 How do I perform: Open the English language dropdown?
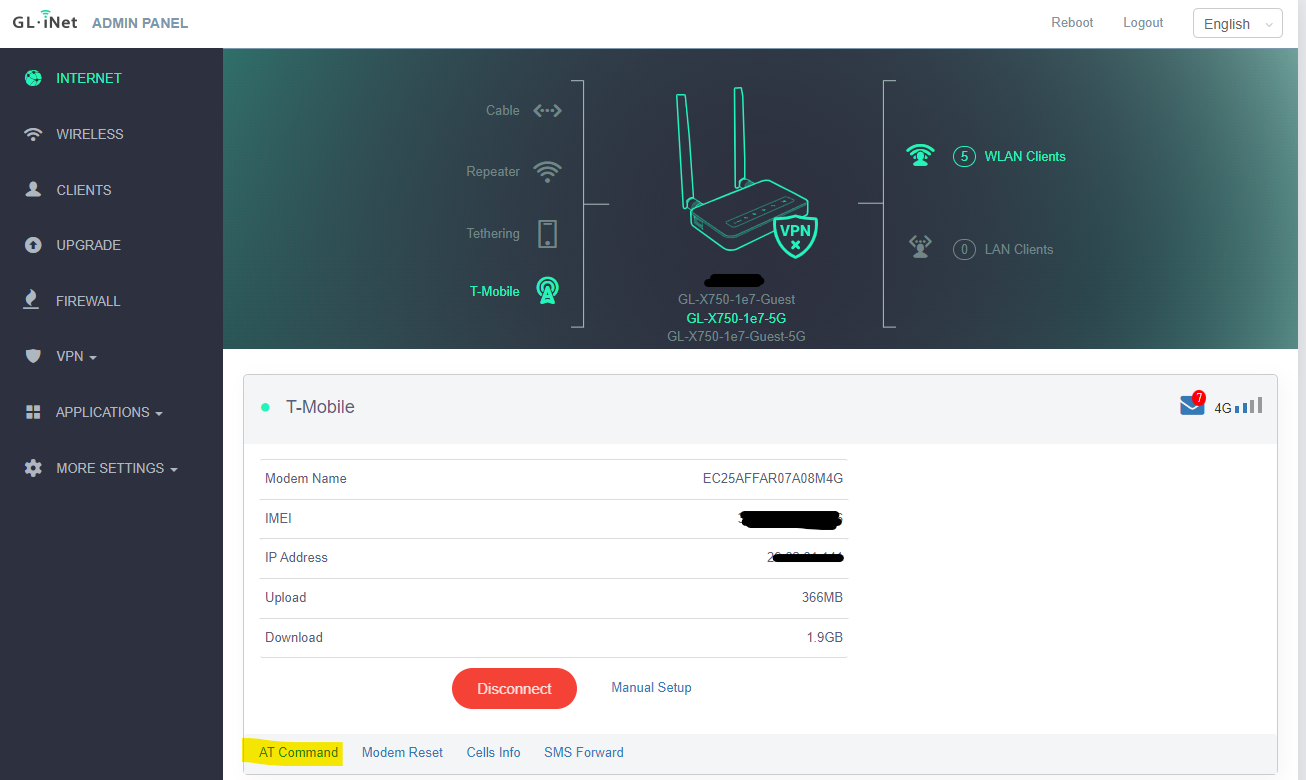coord(1237,24)
